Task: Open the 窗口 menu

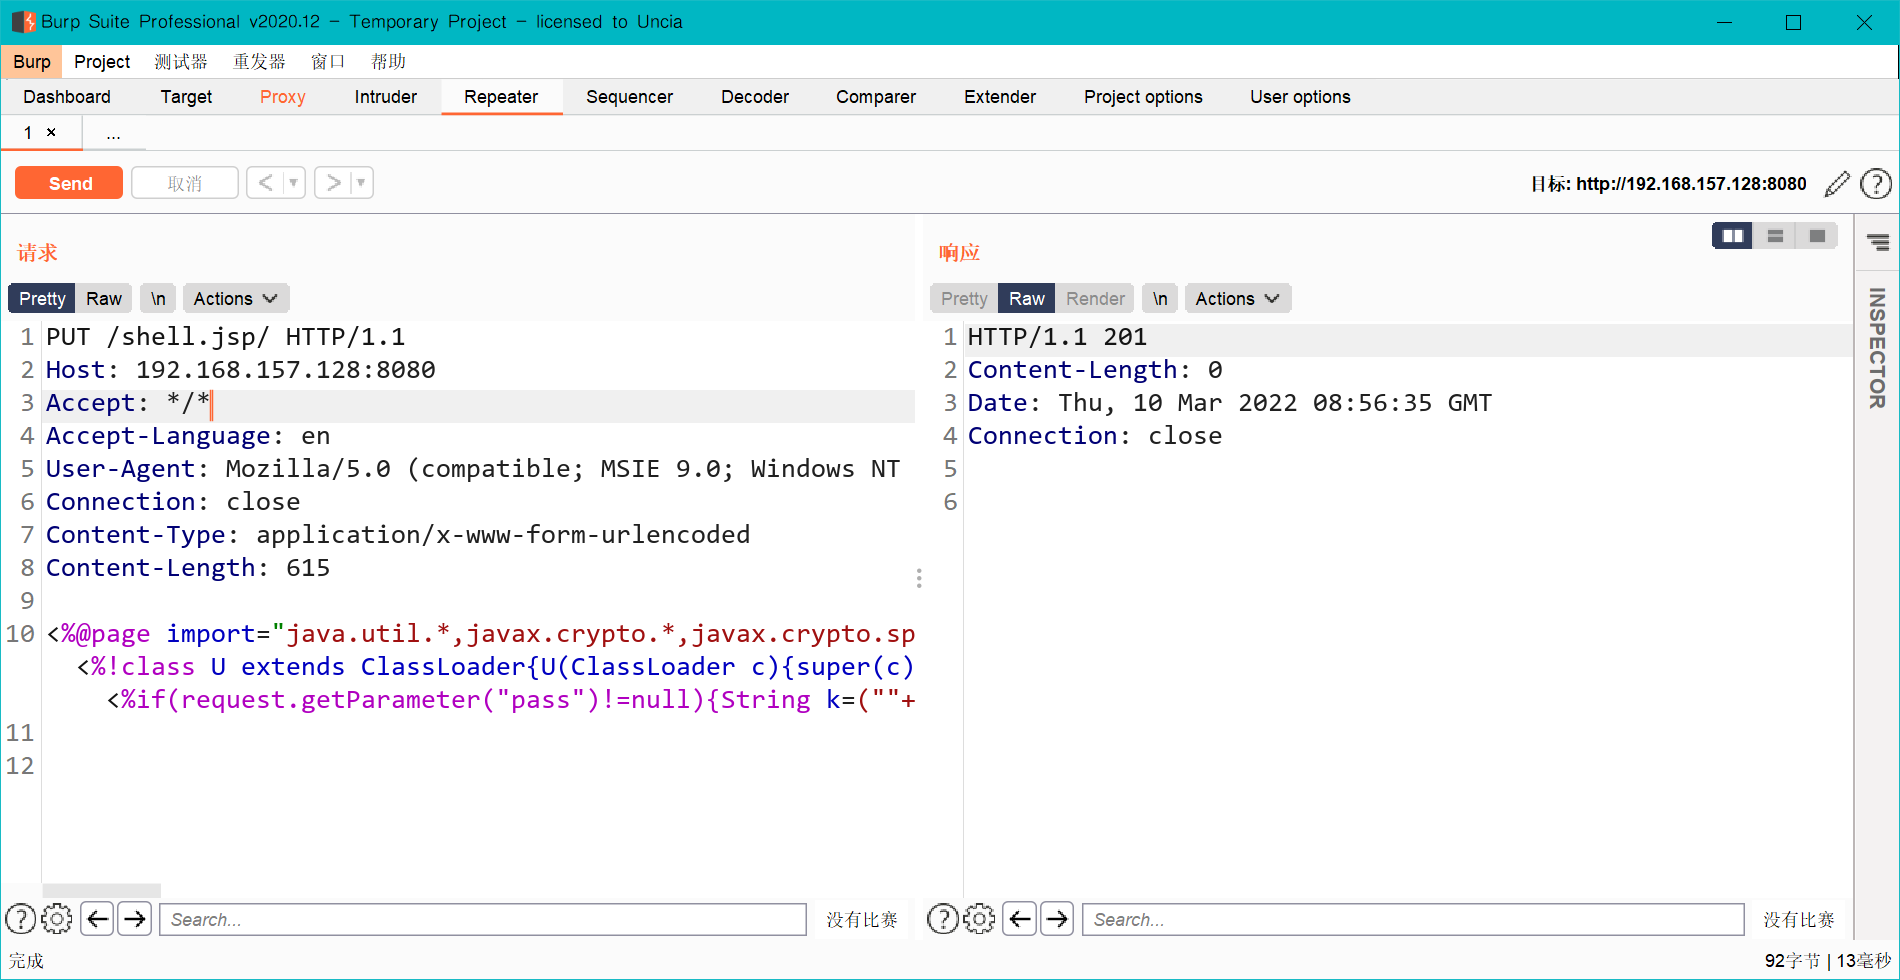Action: click(328, 62)
